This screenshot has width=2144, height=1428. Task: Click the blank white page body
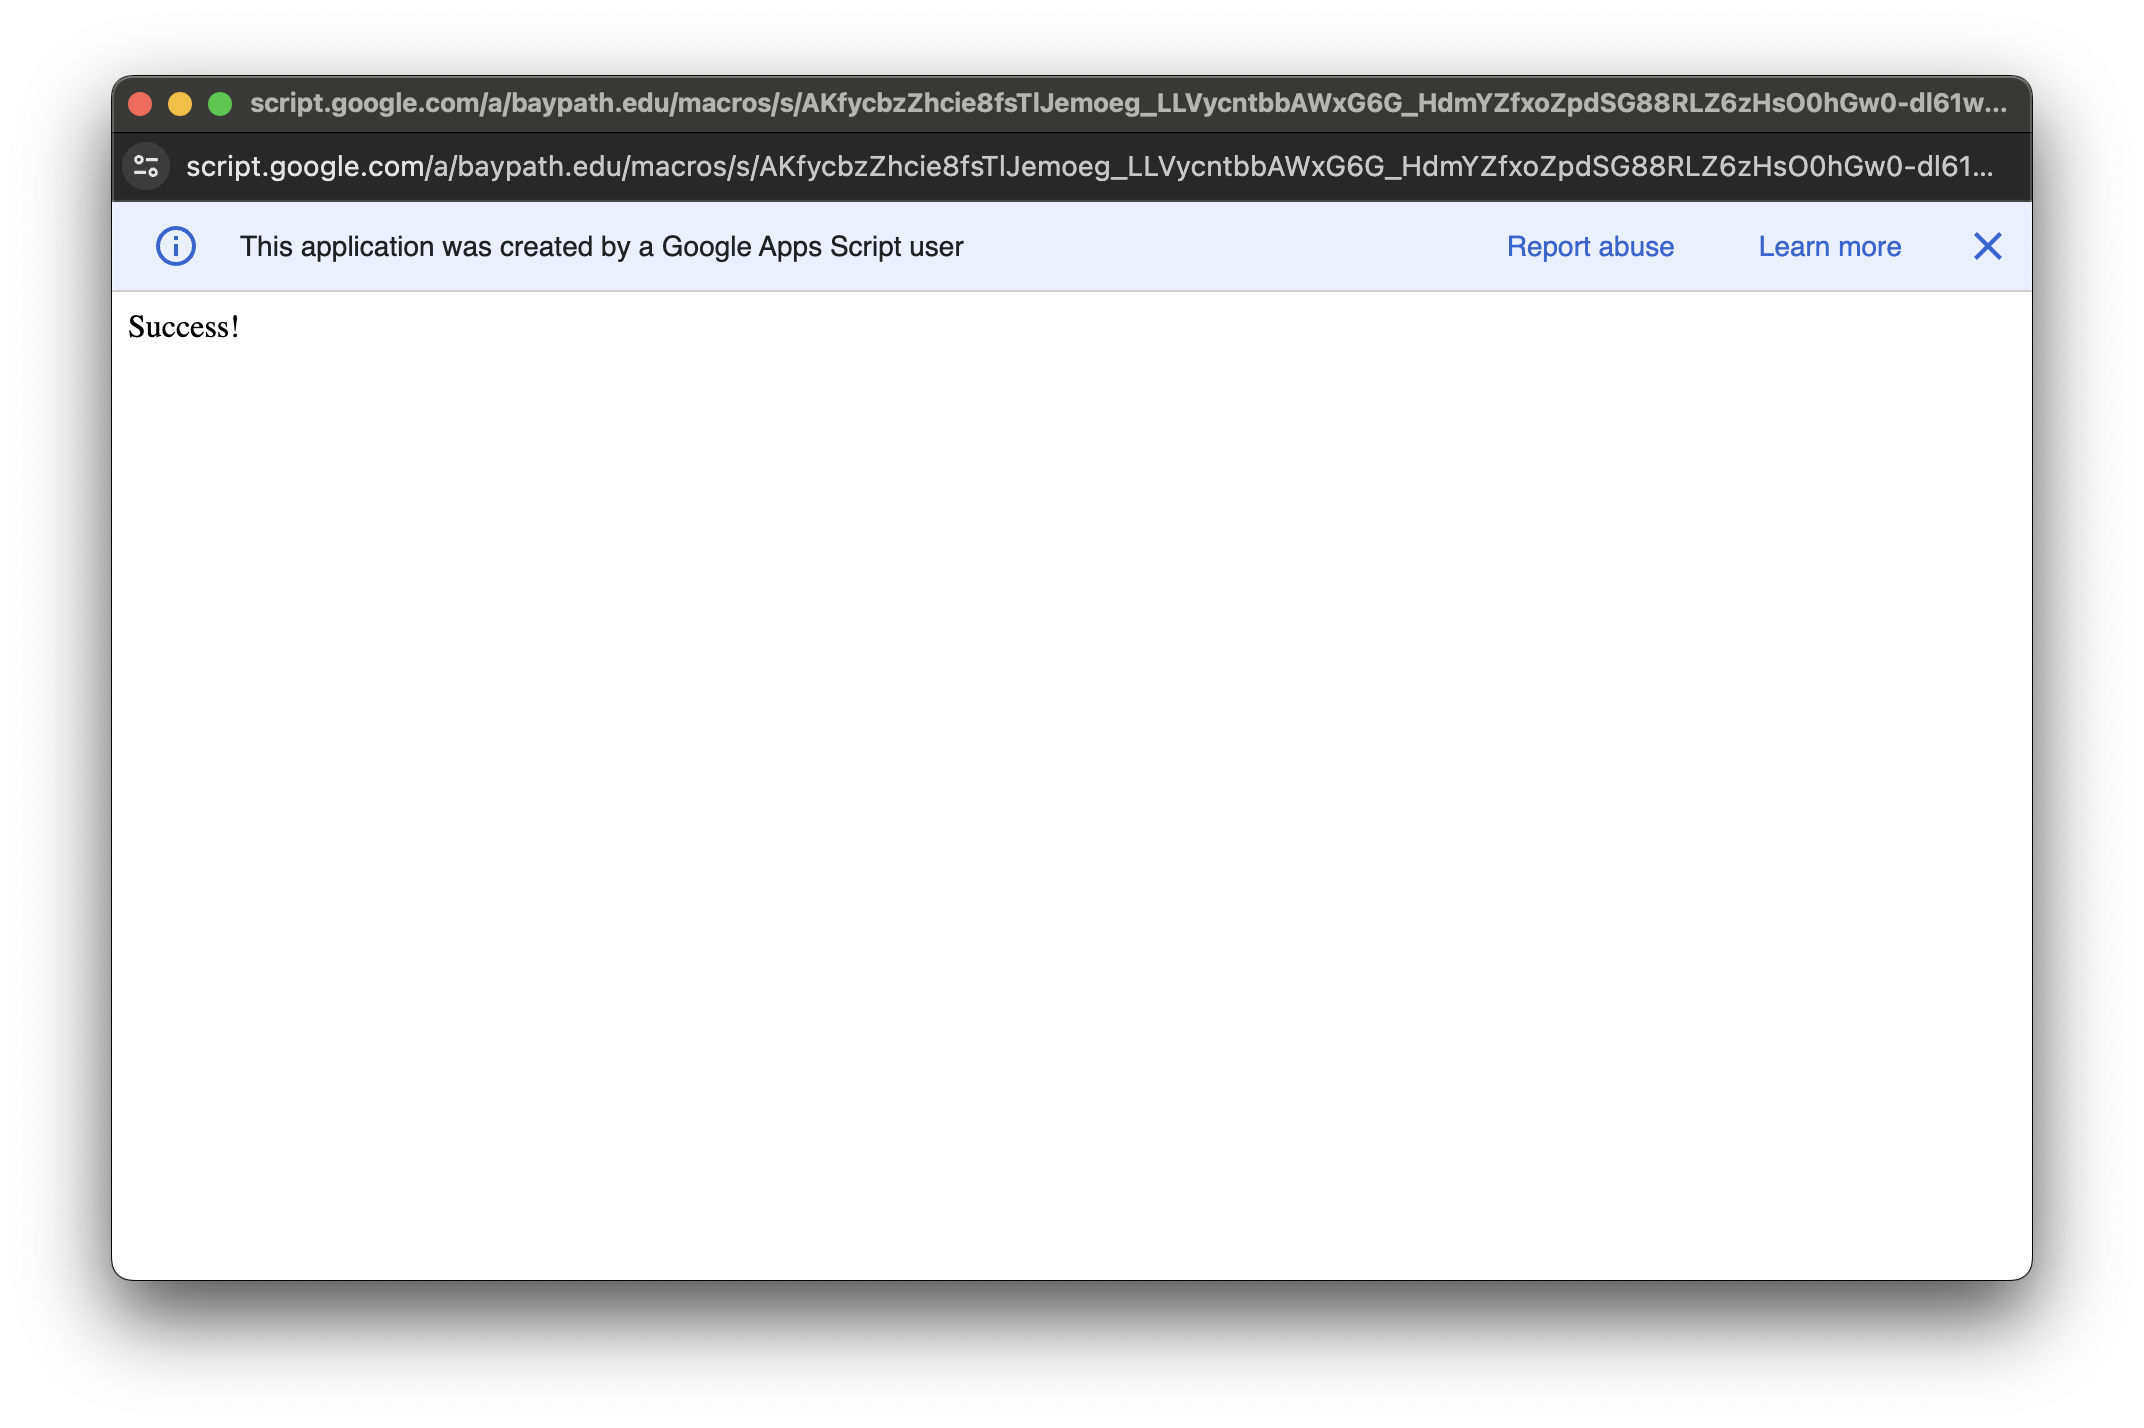(x=1070, y=780)
